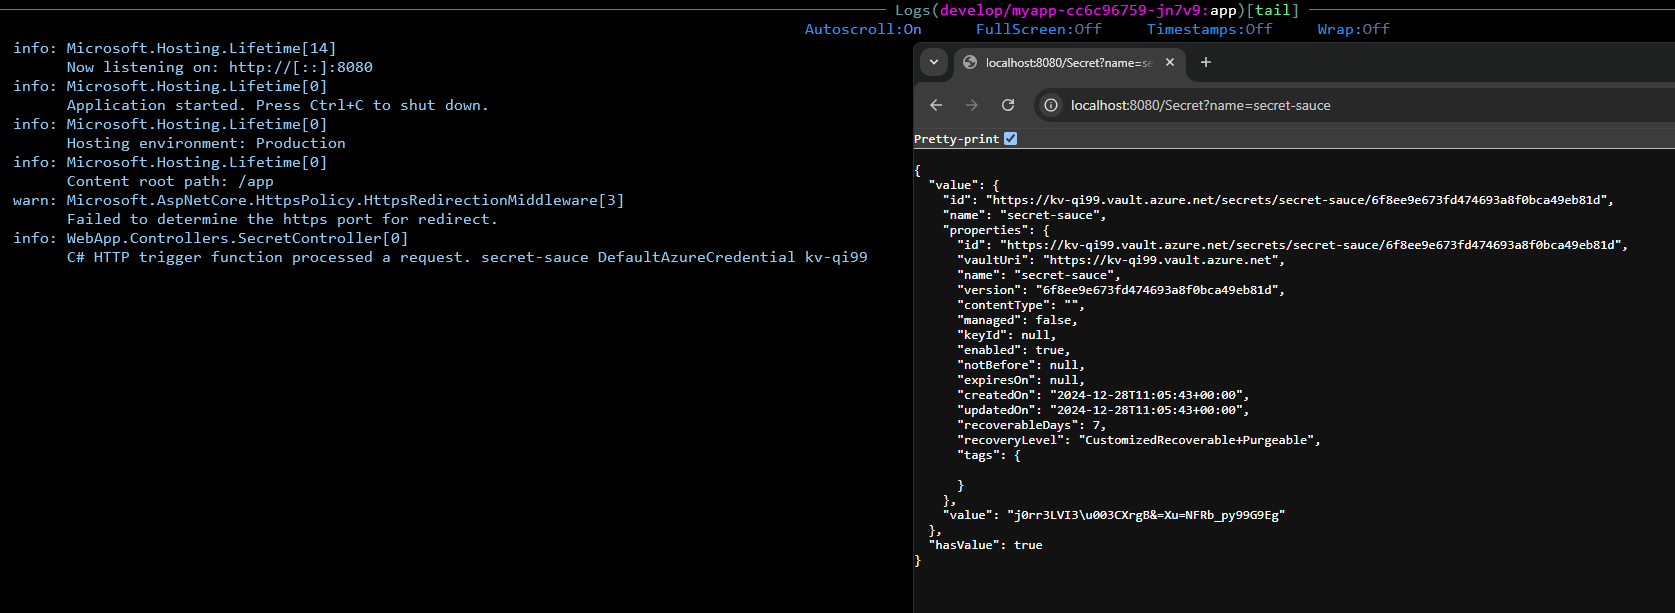Screen dimensions: 1675x613
Task: Click the HttpsRedirectionMiddleware[3] warn line
Action: tap(318, 200)
